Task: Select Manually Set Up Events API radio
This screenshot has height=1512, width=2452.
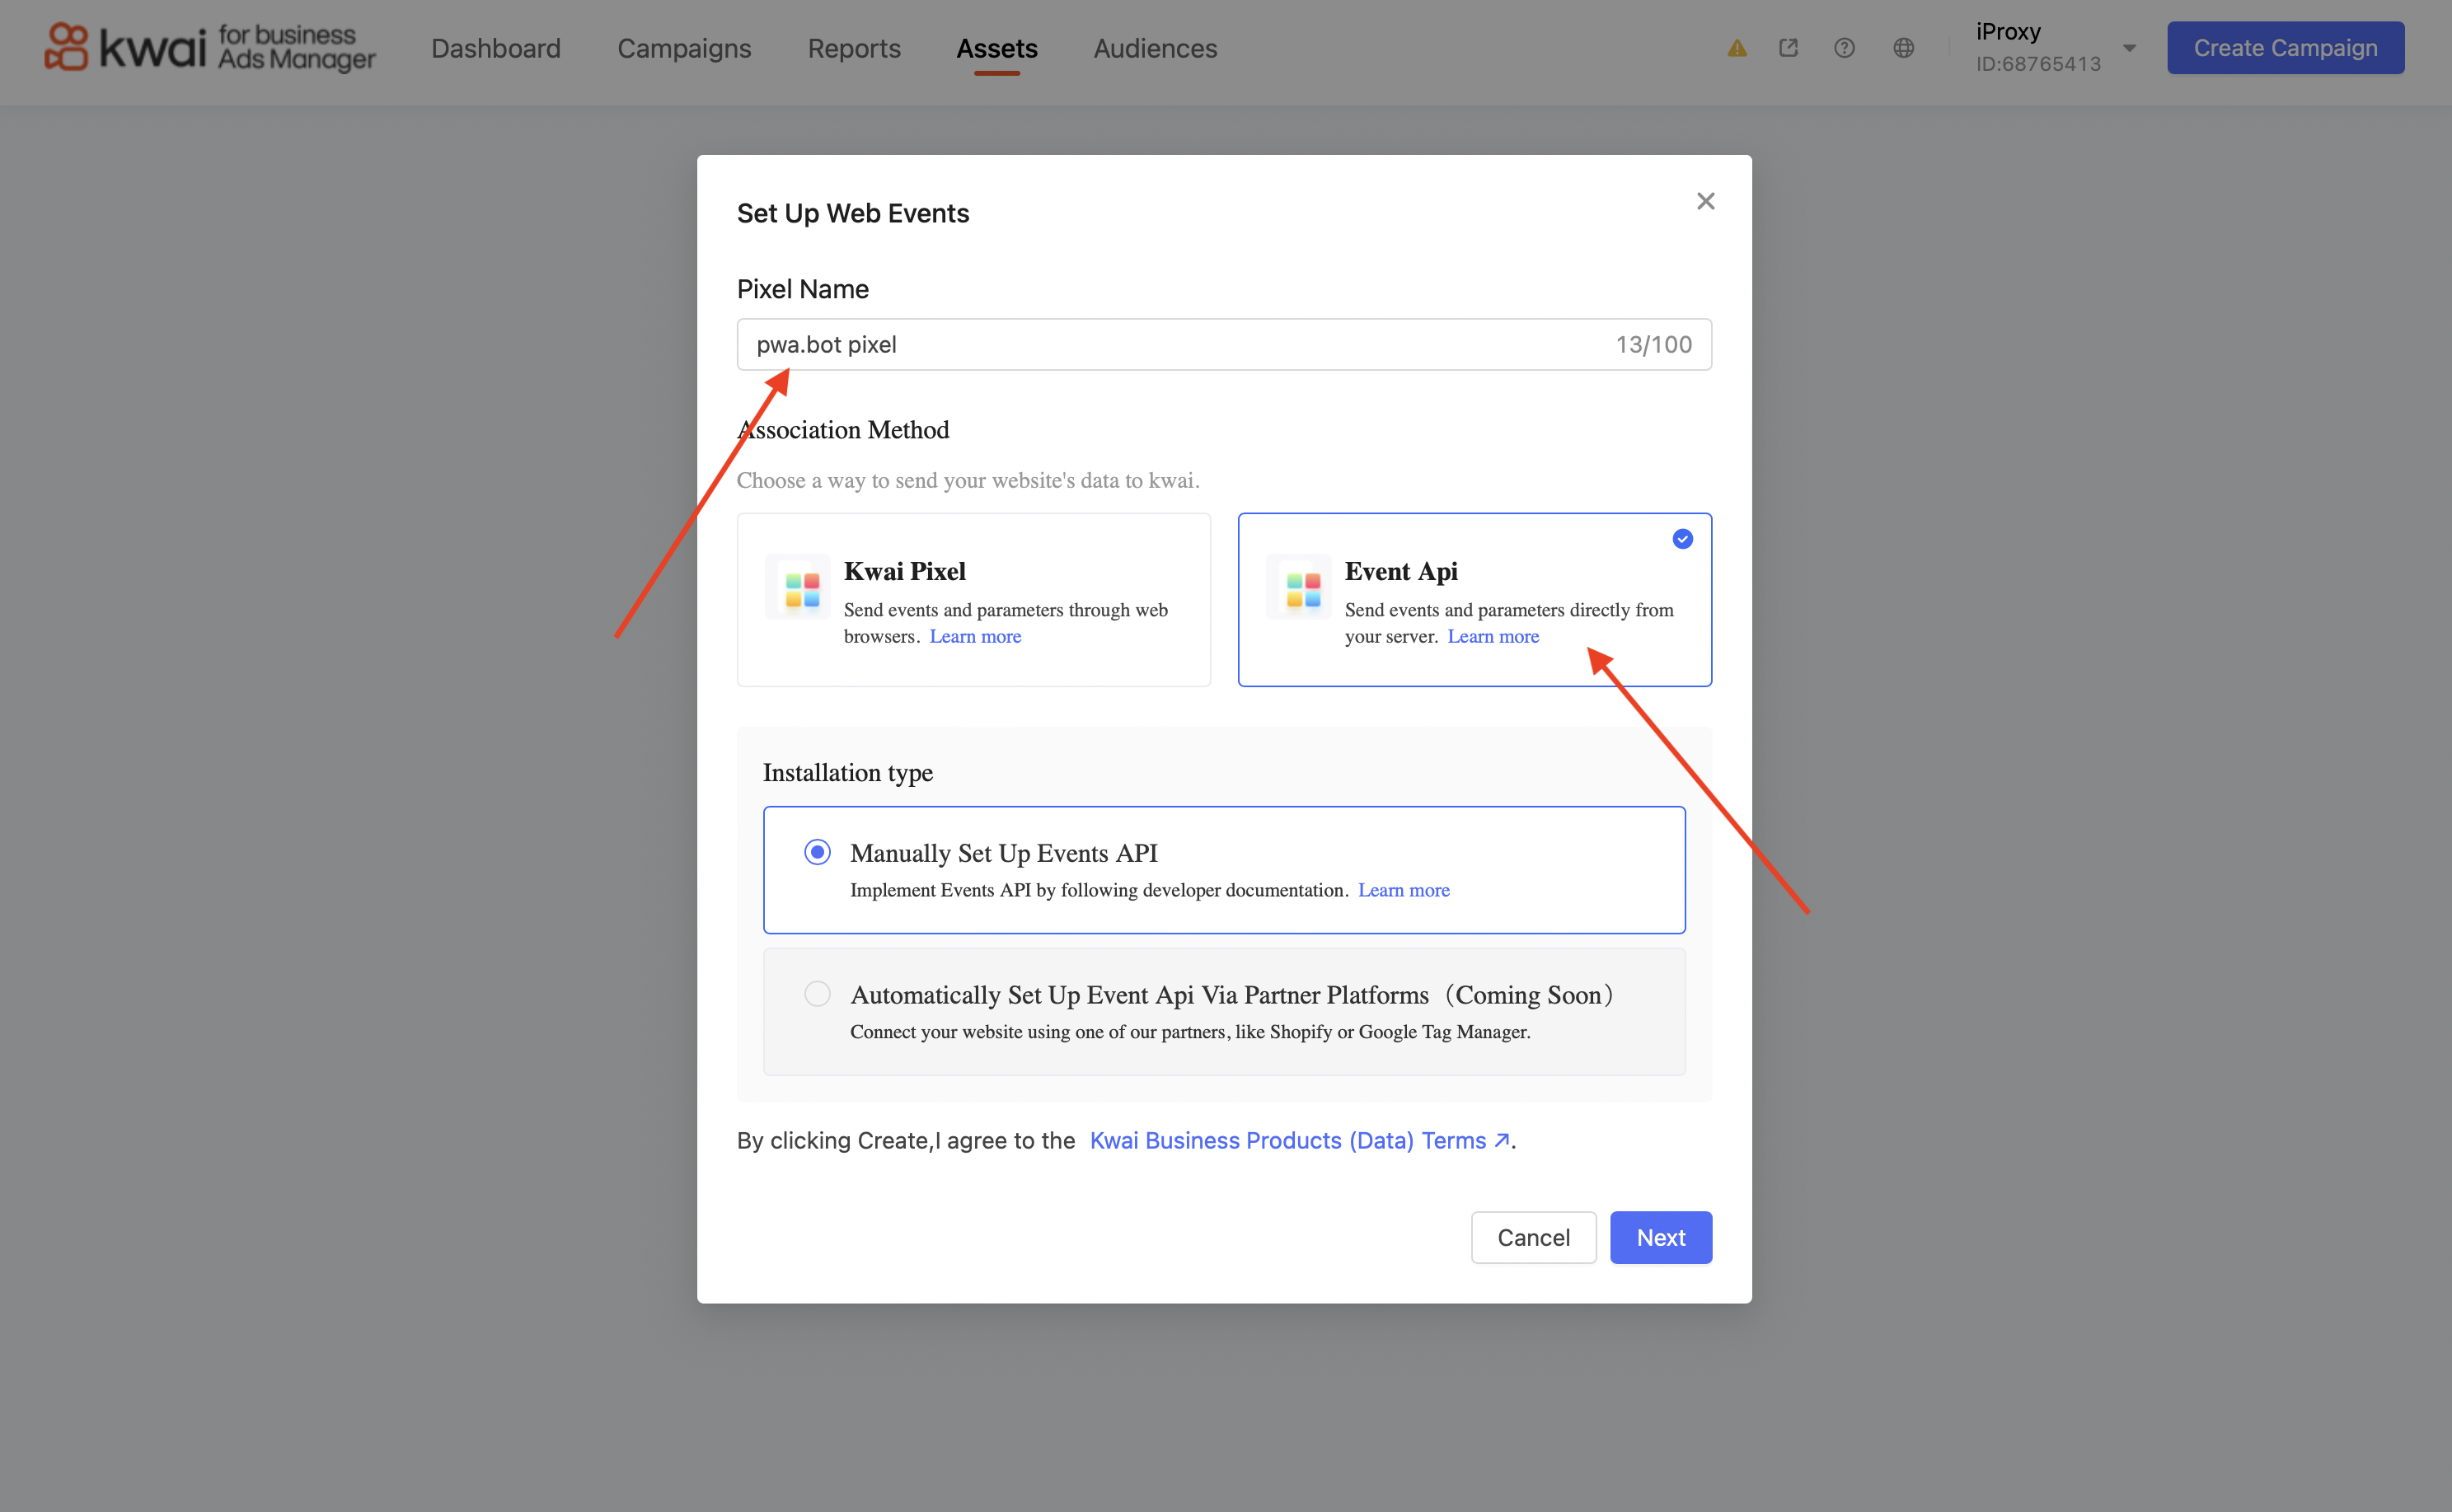Action: [x=817, y=852]
